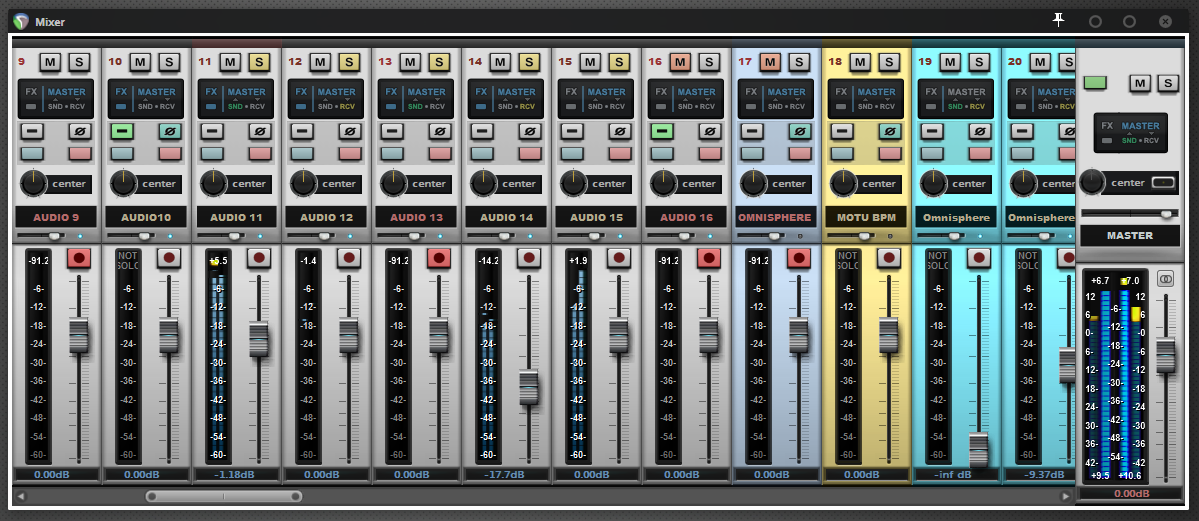
Task: Select the MASTER track name label
Action: coord(1129,235)
